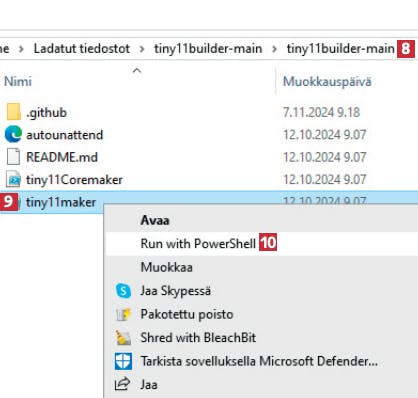Select the tiny11maker file name
Screen dimensions: 418x398
[x=61, y=202]
